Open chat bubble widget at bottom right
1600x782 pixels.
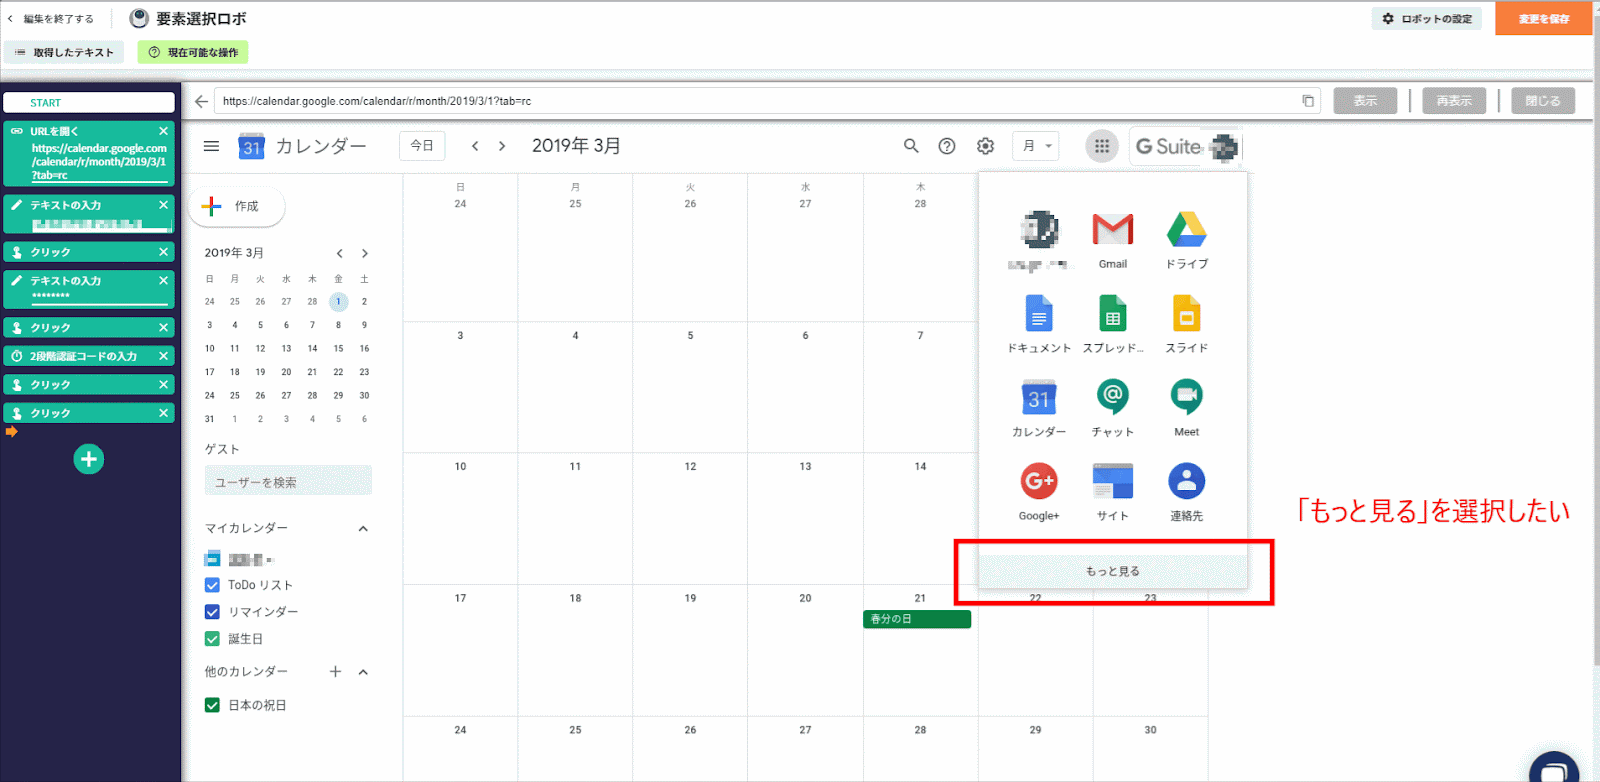coord(1554,769)
